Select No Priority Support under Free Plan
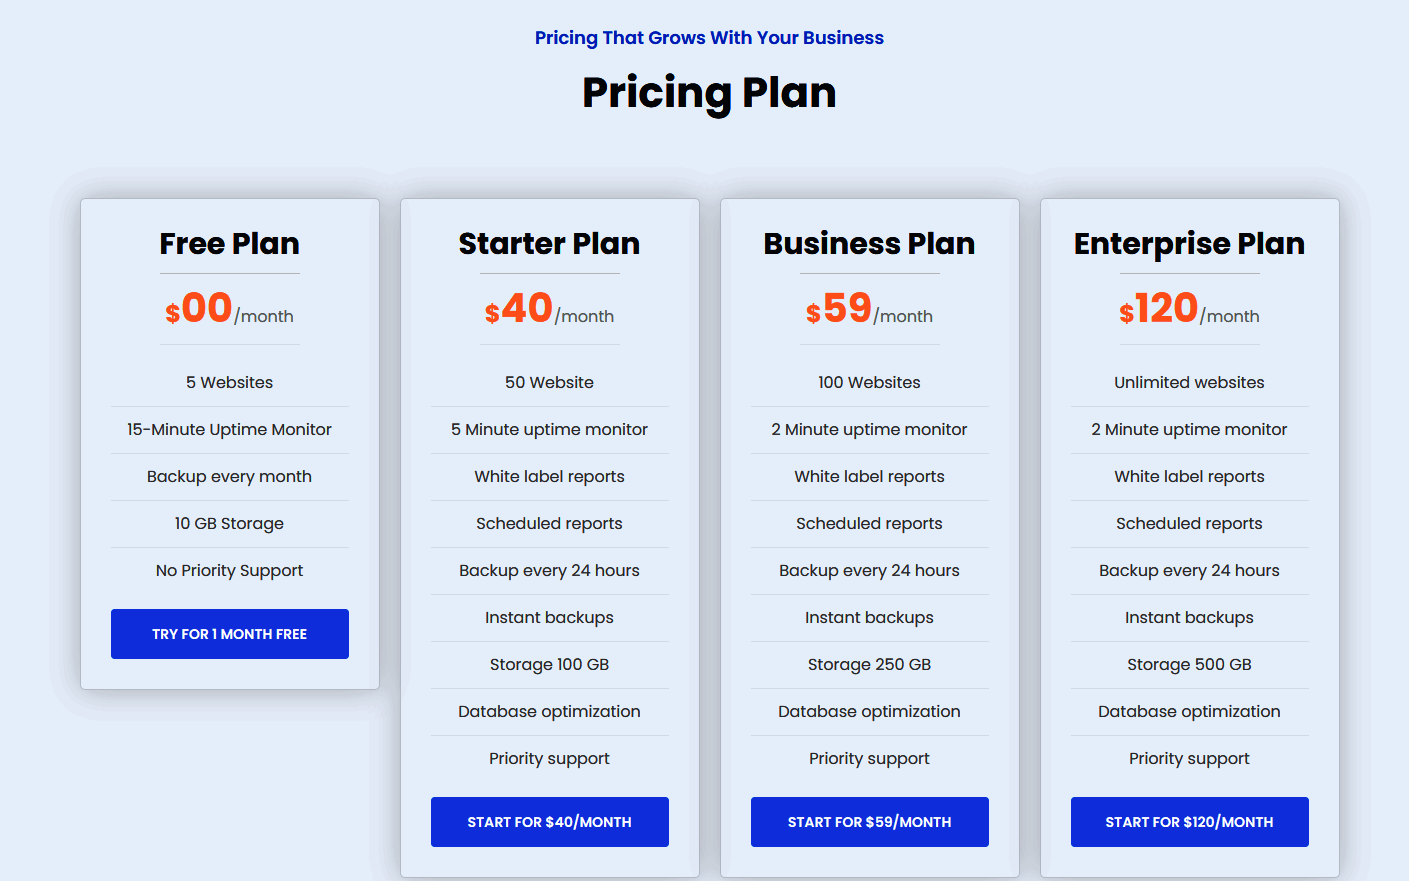1409x881 pixels. (229, 570)
